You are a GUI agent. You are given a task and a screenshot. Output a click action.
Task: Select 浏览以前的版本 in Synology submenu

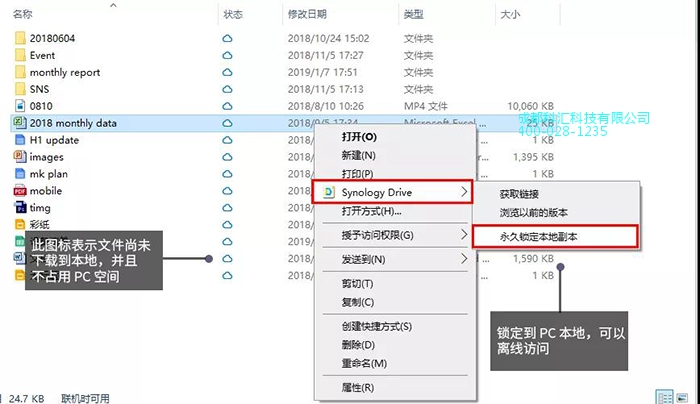pos(533,212)
